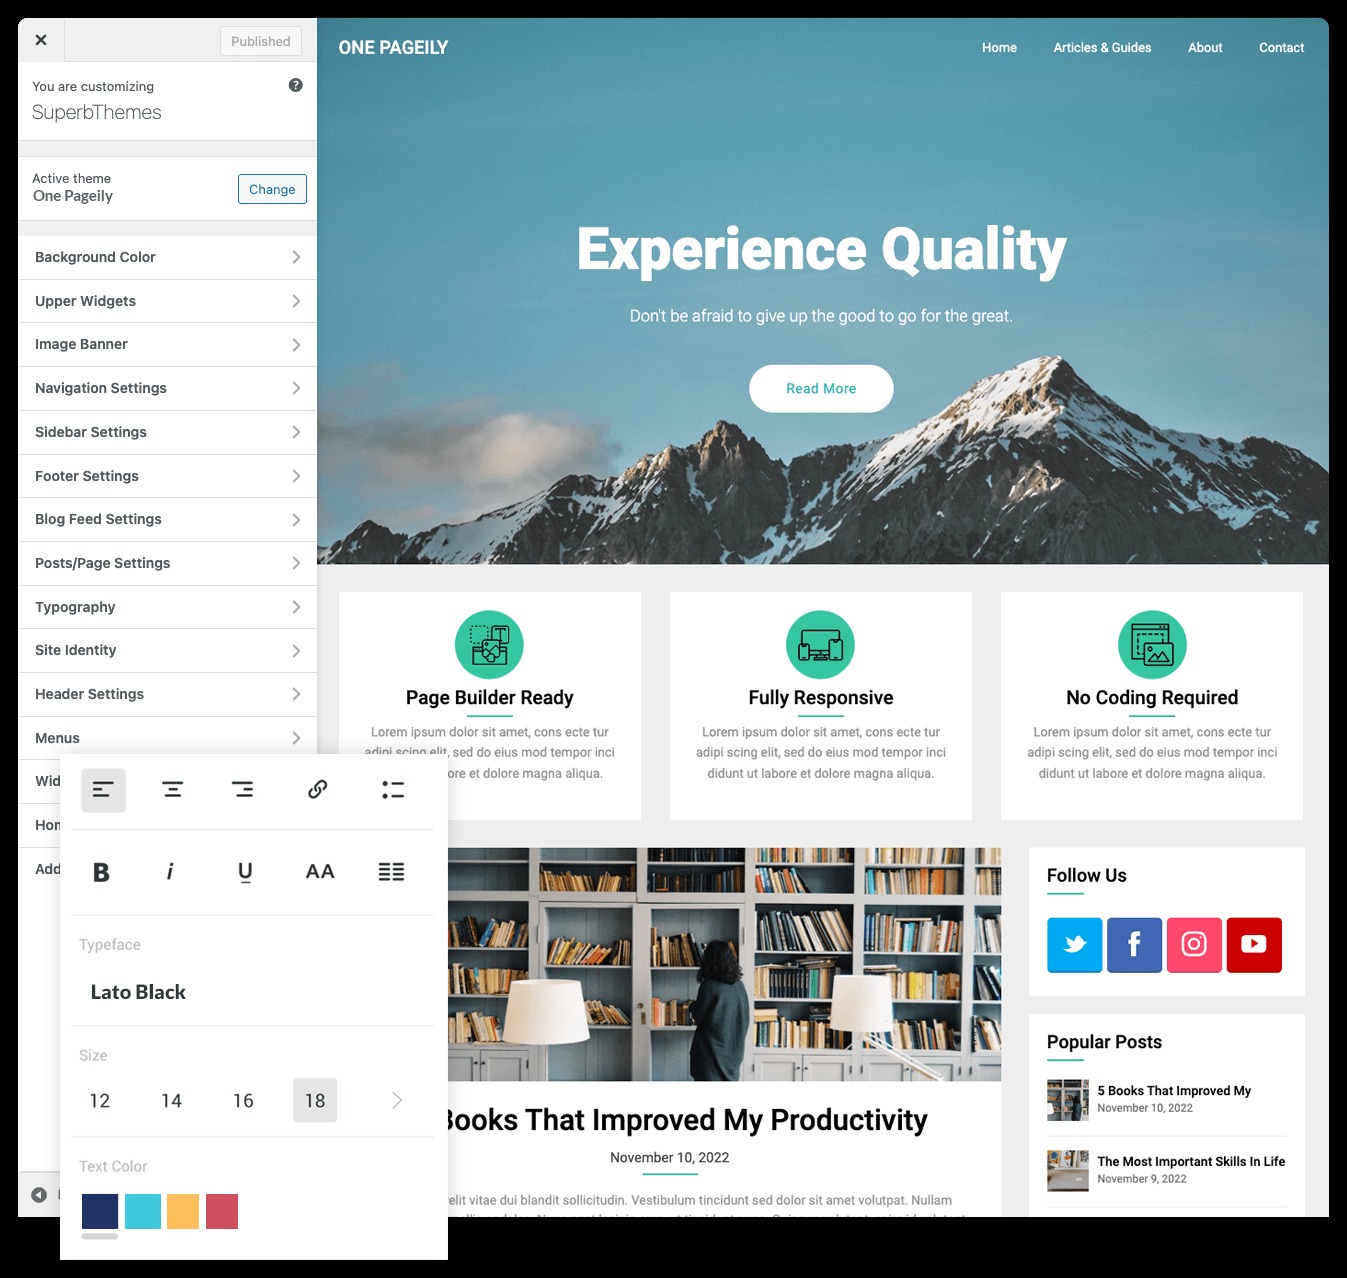Expand the Typography section

(167, 607)
